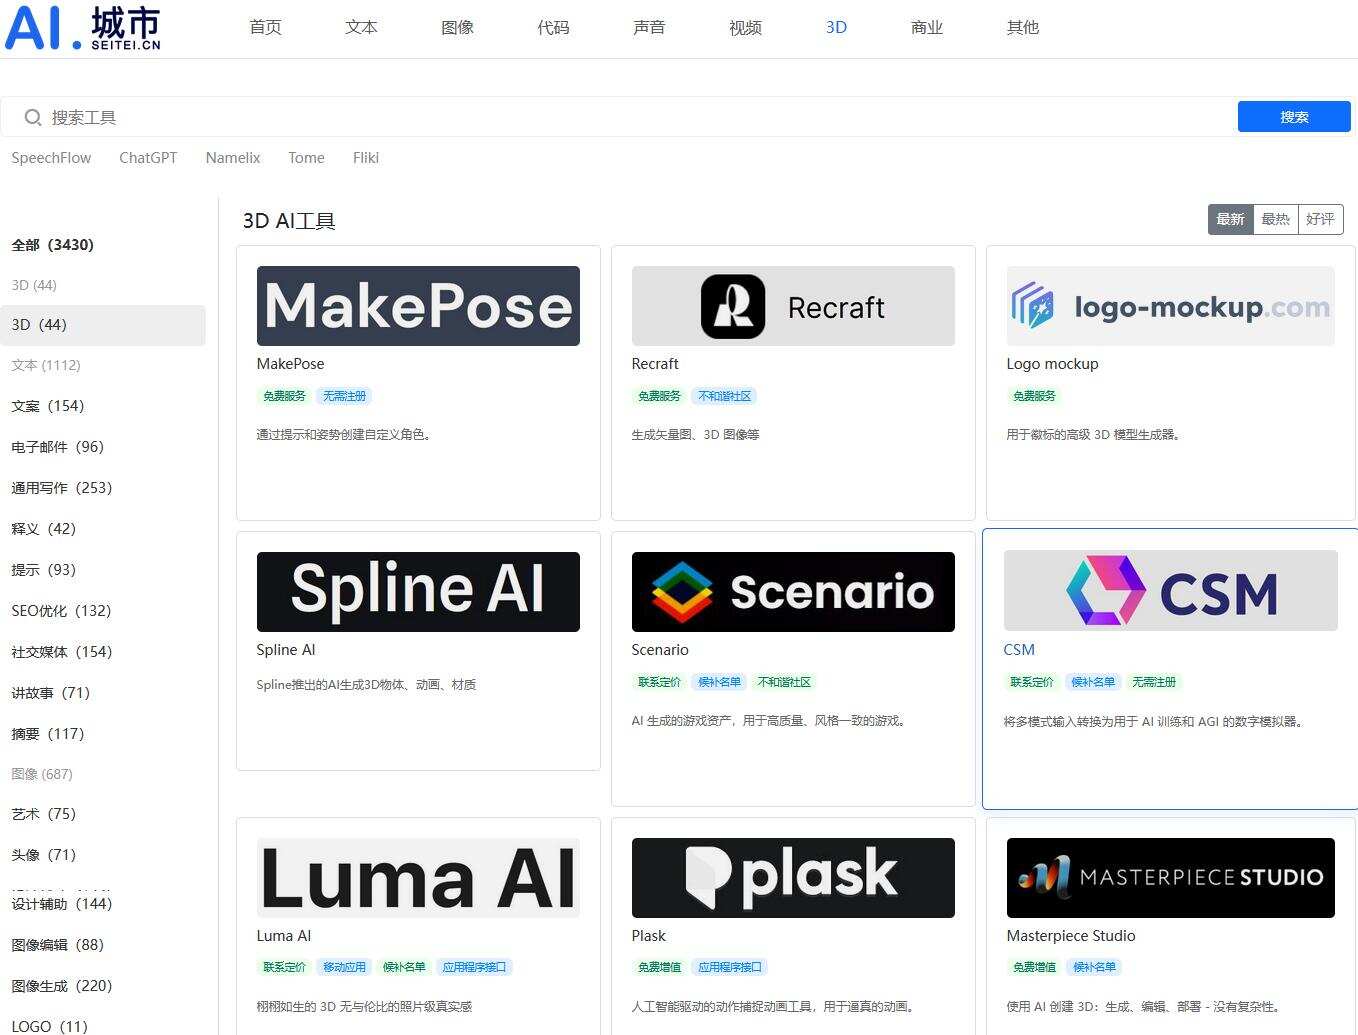Click the Scenario title link
The height and width of the screenshot is (1035, 1358).
(660, 650)
